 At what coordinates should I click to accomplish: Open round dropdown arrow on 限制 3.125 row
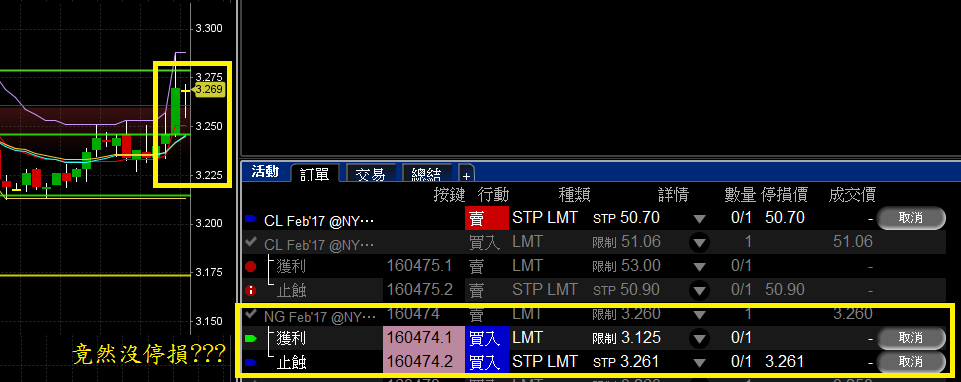tap(699, 338)
